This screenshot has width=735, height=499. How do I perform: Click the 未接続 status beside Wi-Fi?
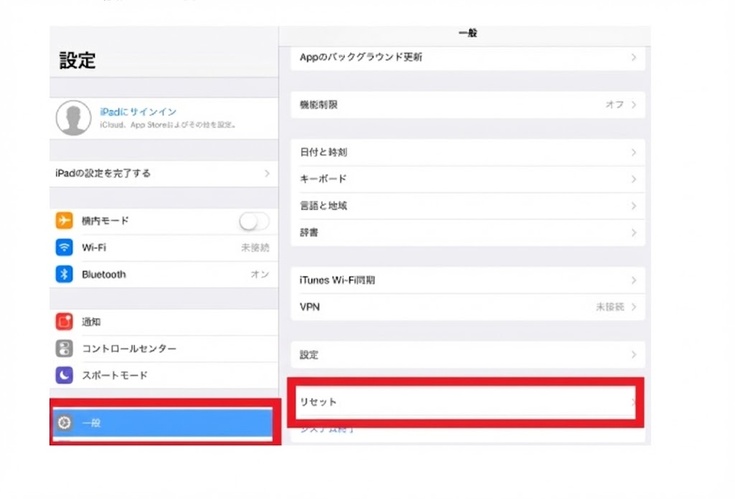coord(255,247)
